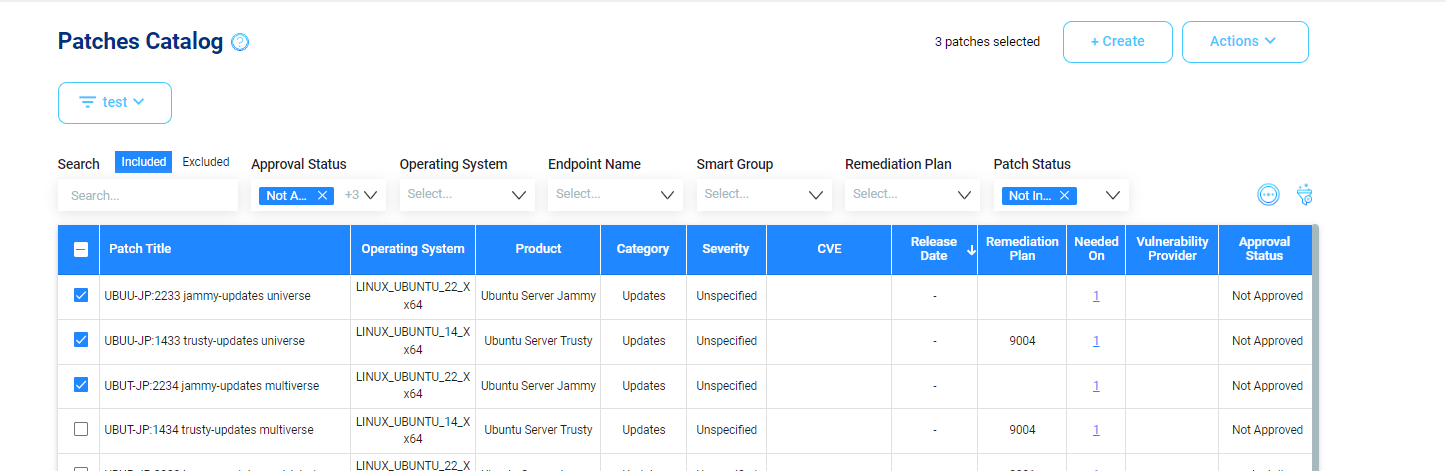Expand the Operating System filter dropdown

pos(519,195)
